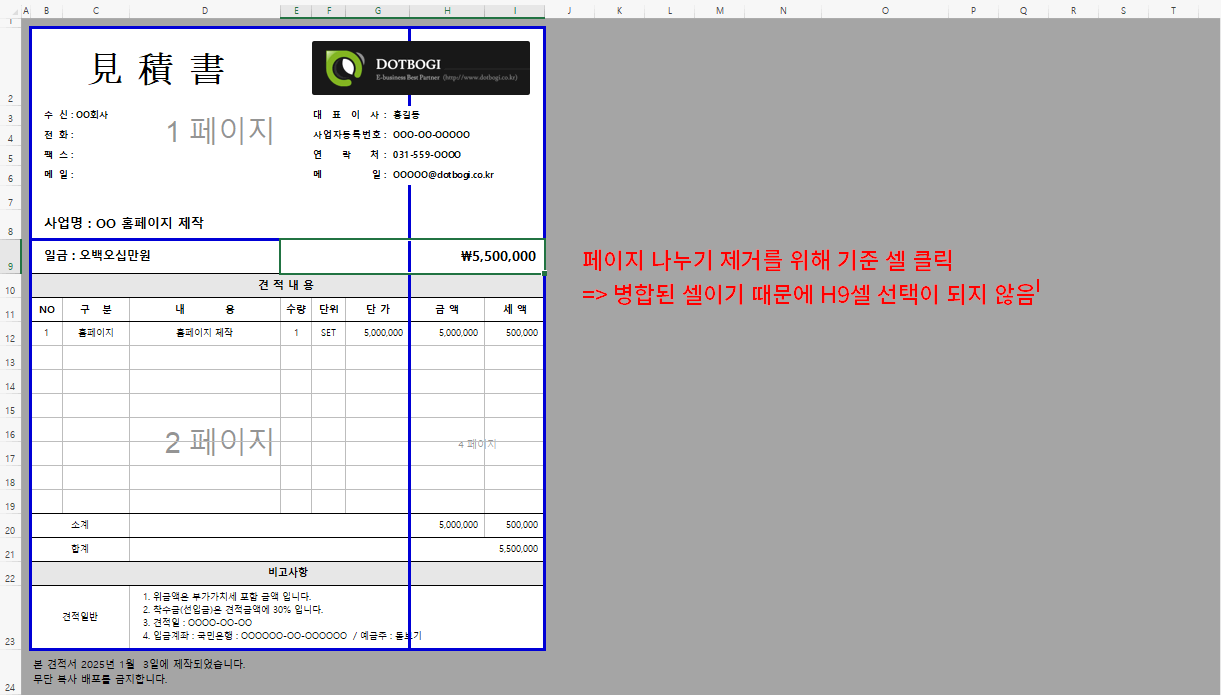
Task: Click the 홍길동 representative name
Action: 407,115
